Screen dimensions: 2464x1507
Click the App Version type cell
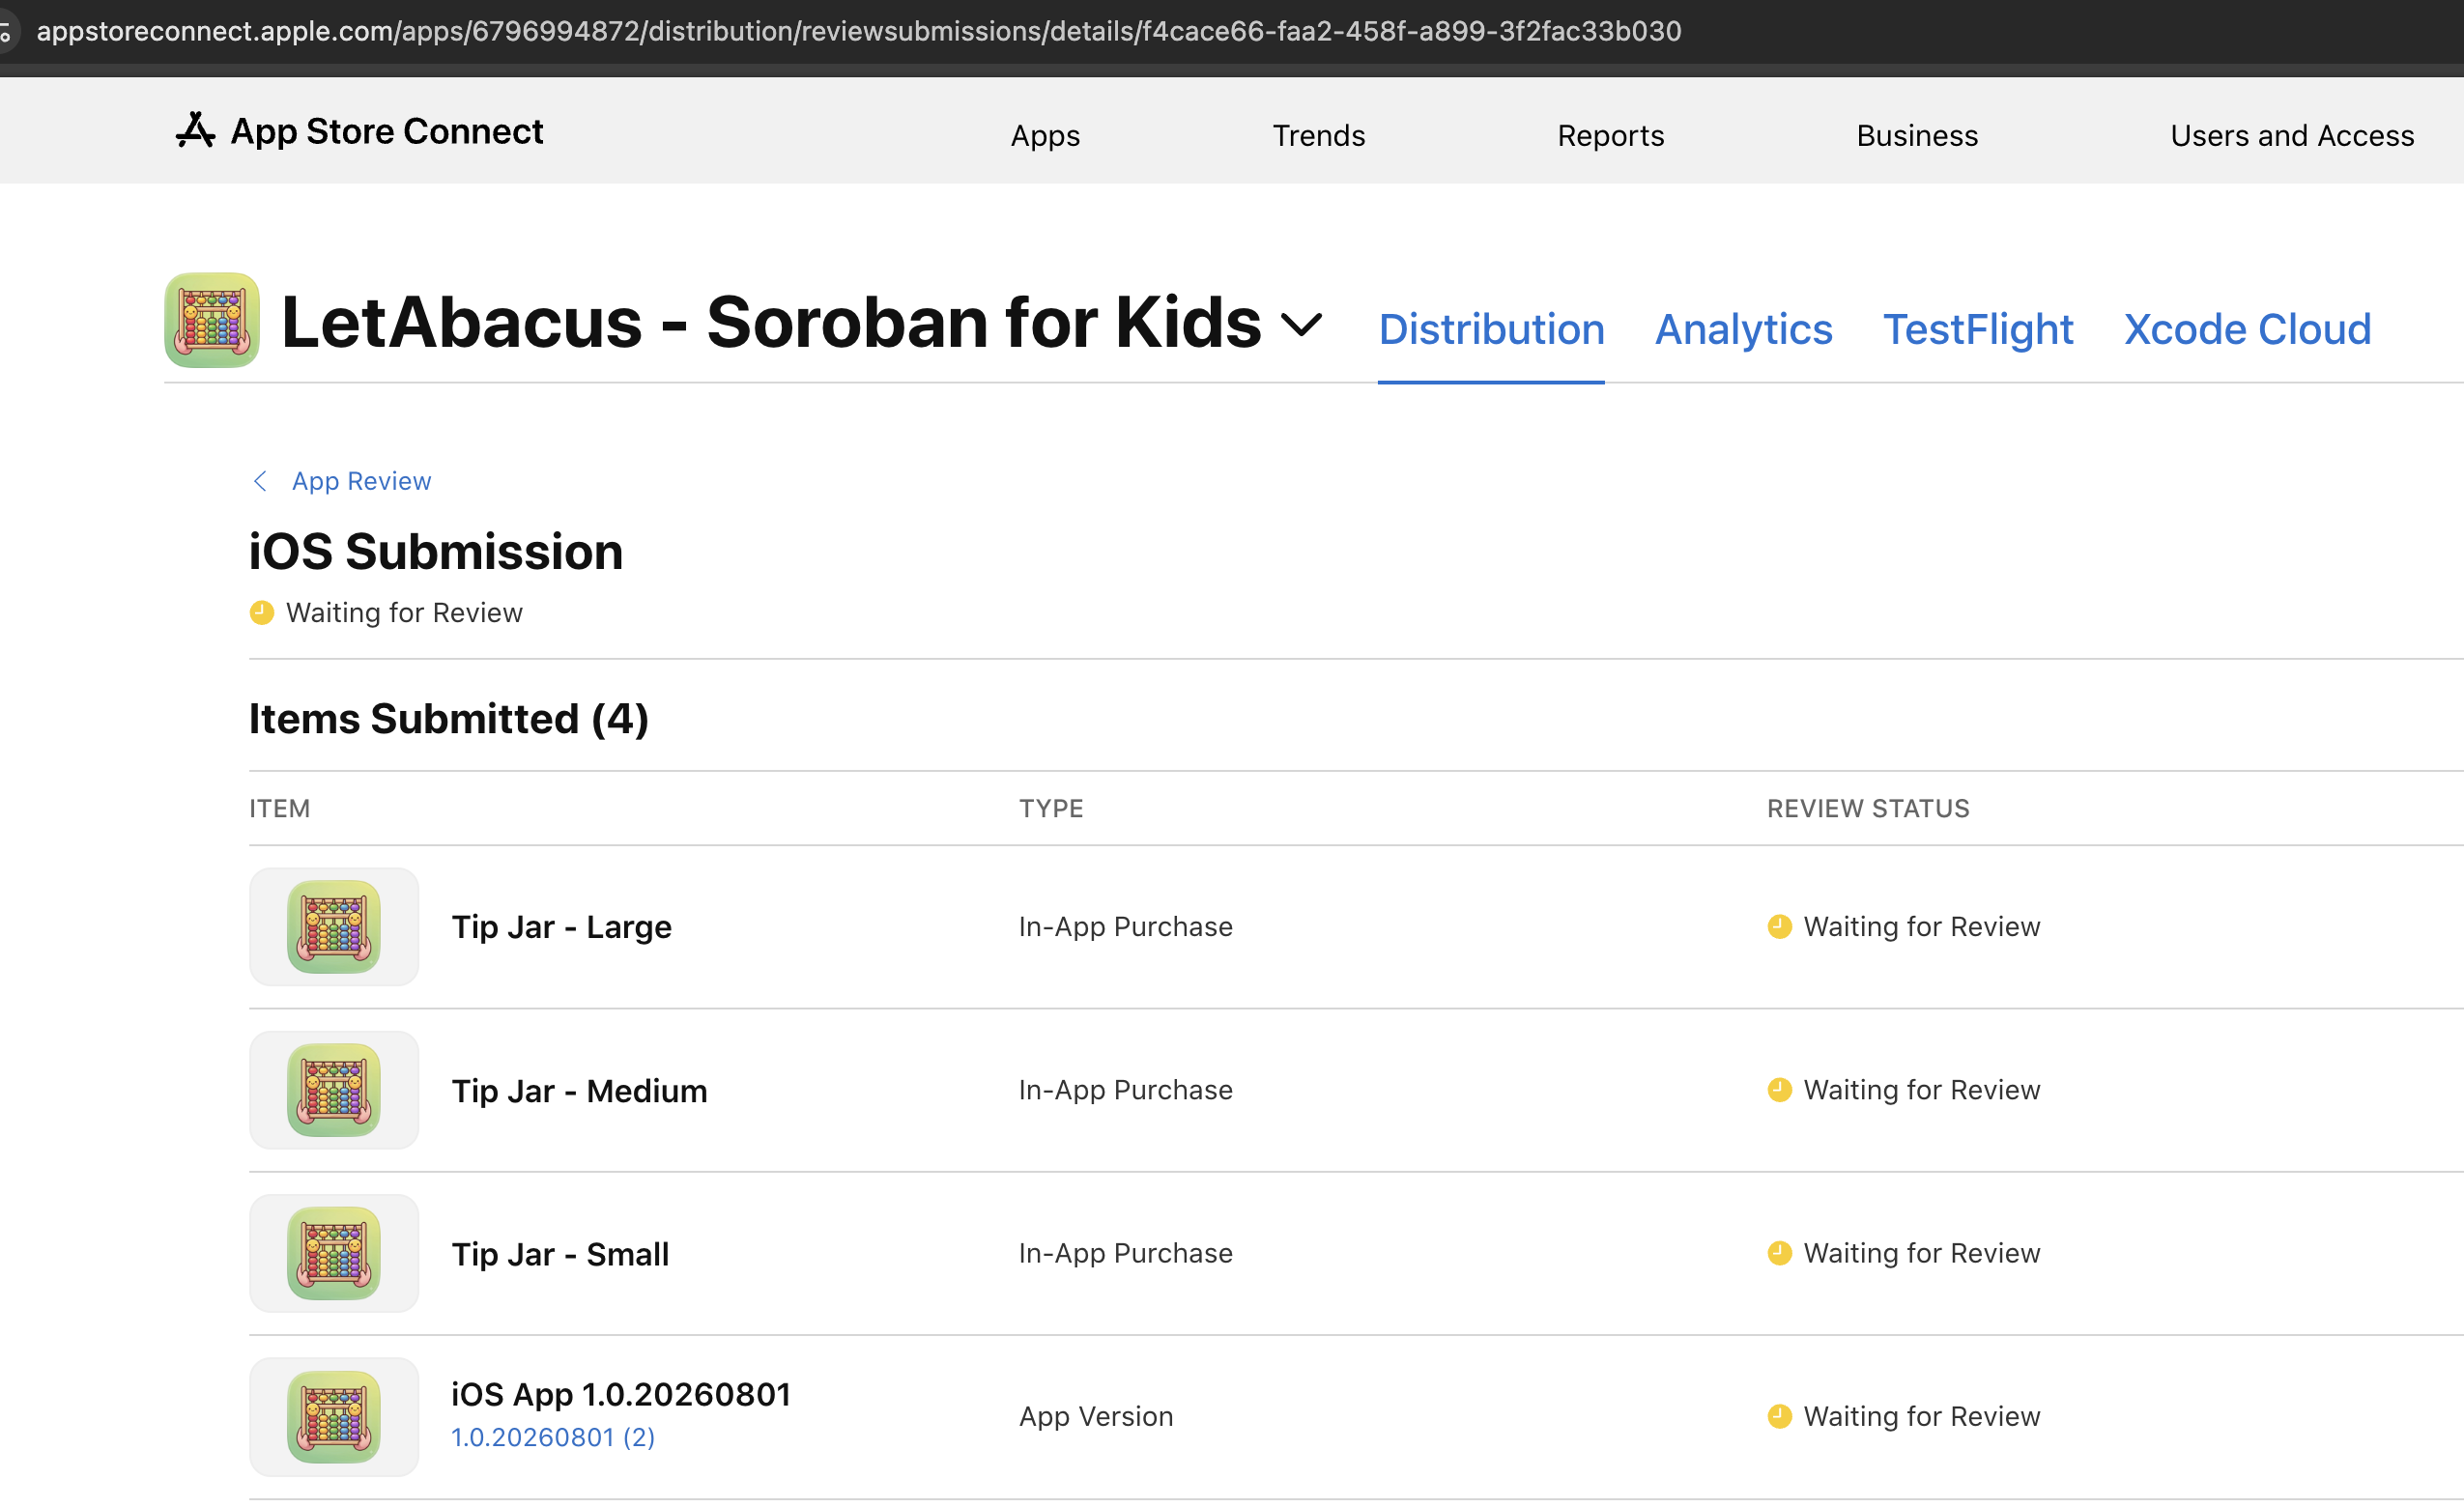pyautogui.click(x=1096, y=1416)
